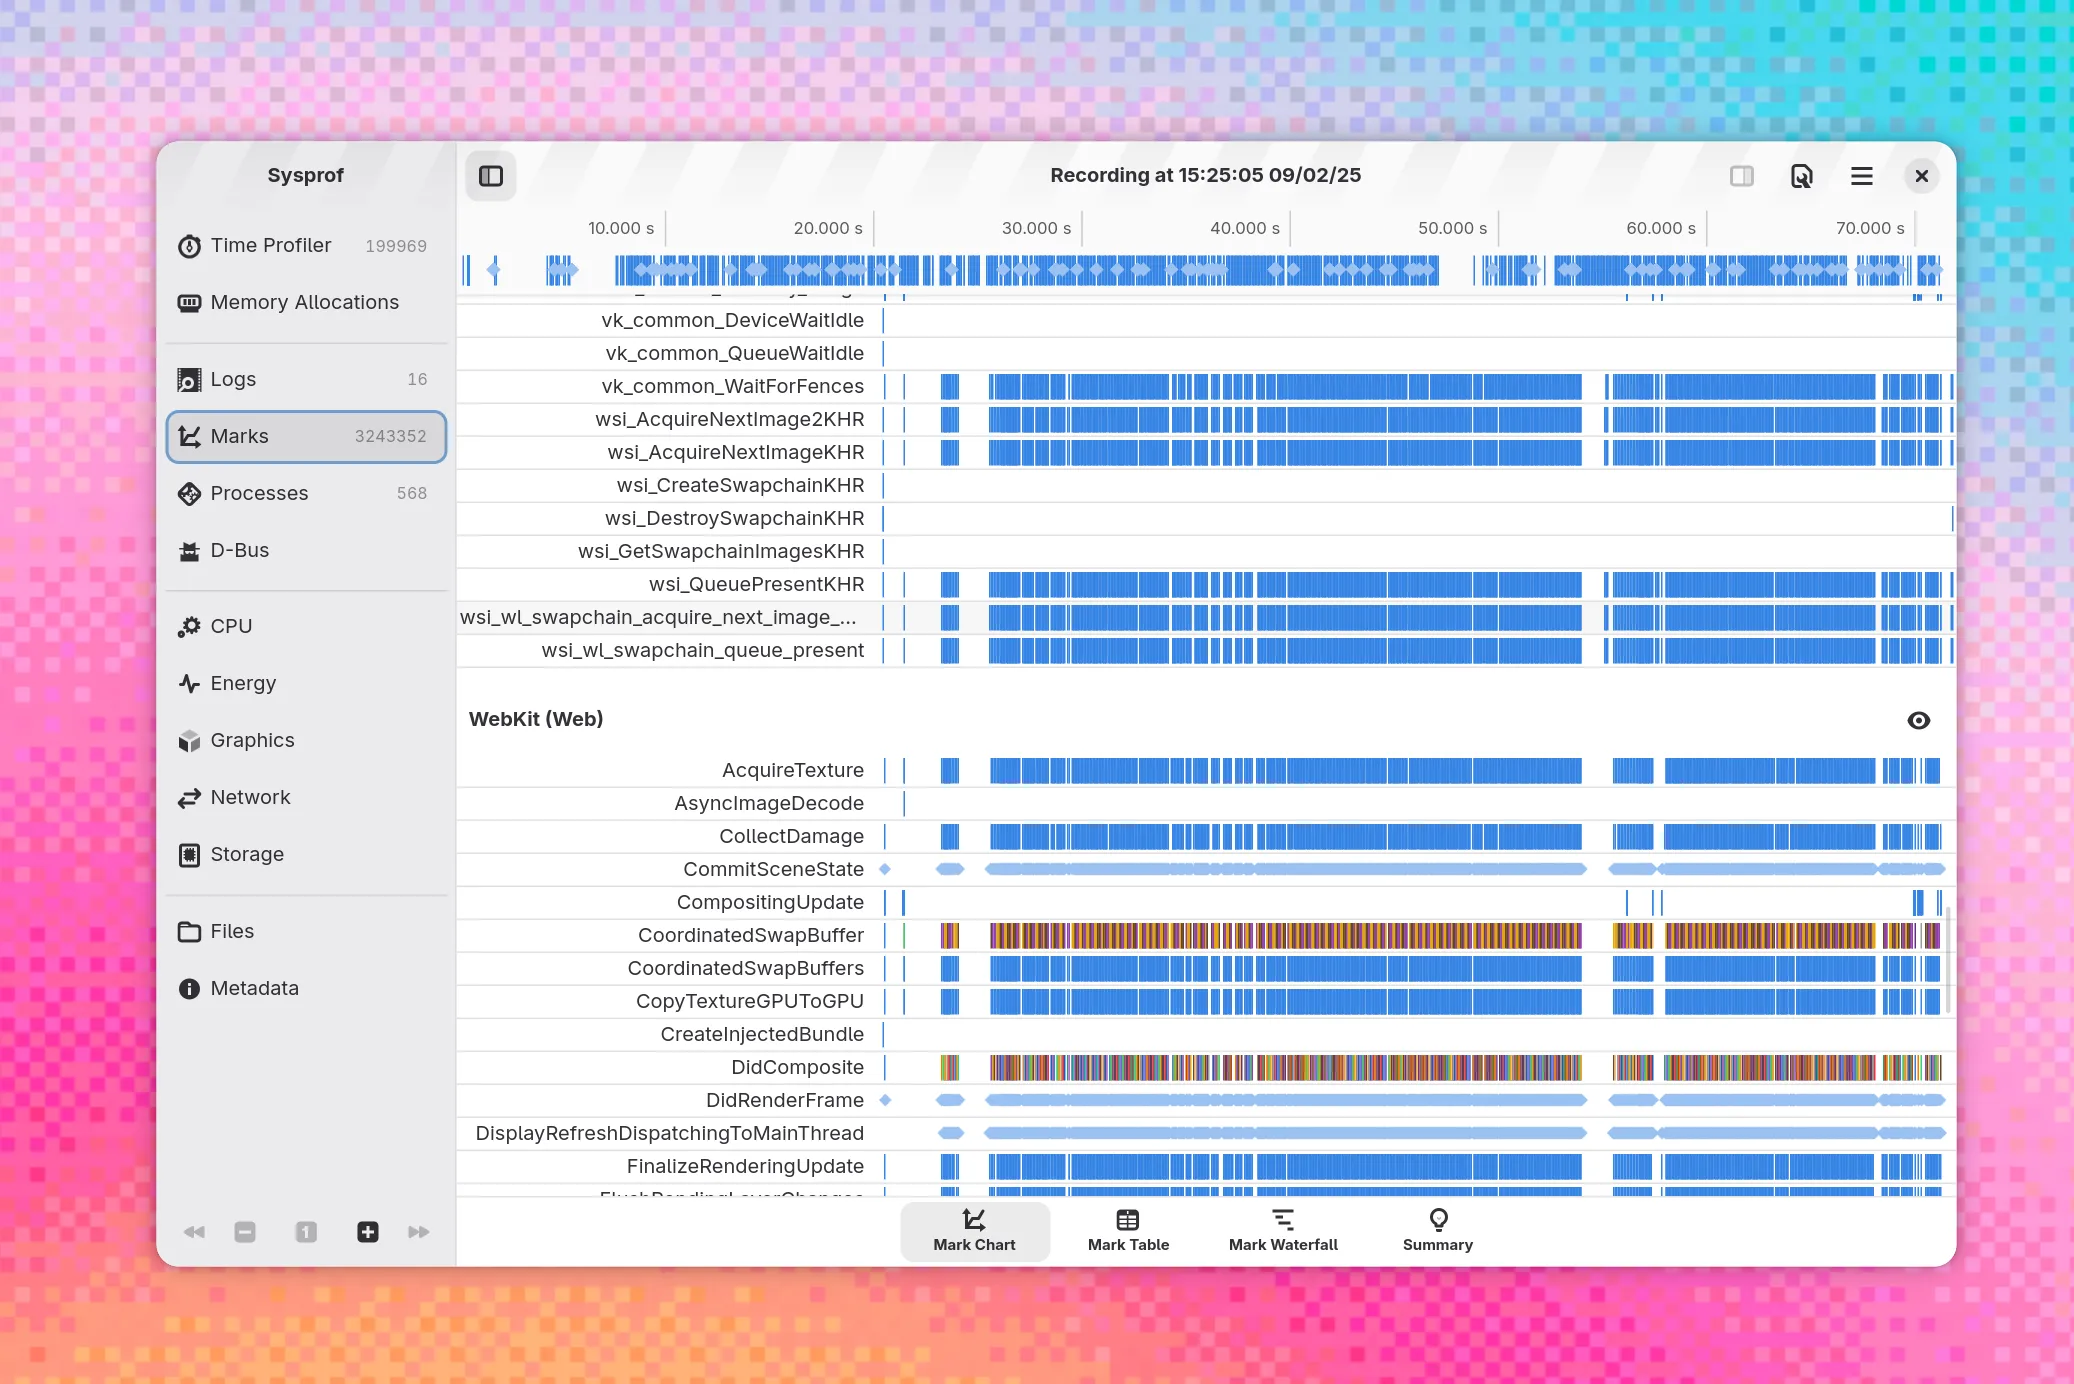Switch to the Mark Table tab

click(1128, 1230)
